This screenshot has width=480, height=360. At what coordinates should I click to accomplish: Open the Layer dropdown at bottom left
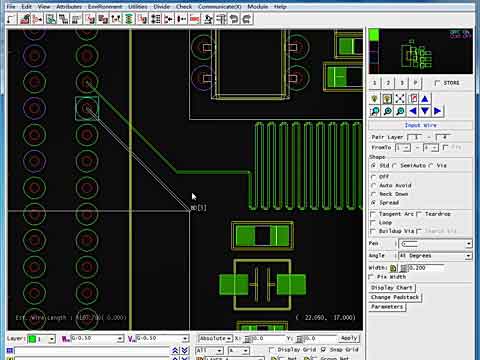point(51,339)
